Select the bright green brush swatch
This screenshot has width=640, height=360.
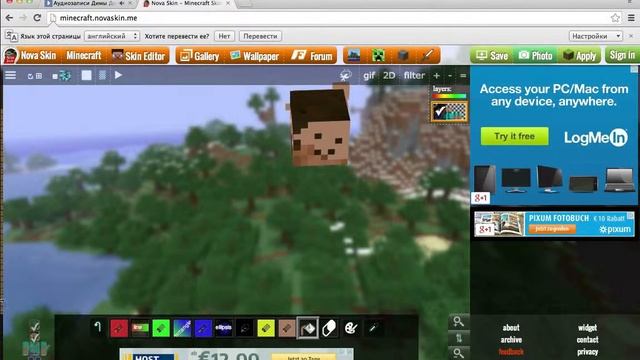tap(161, 328)
